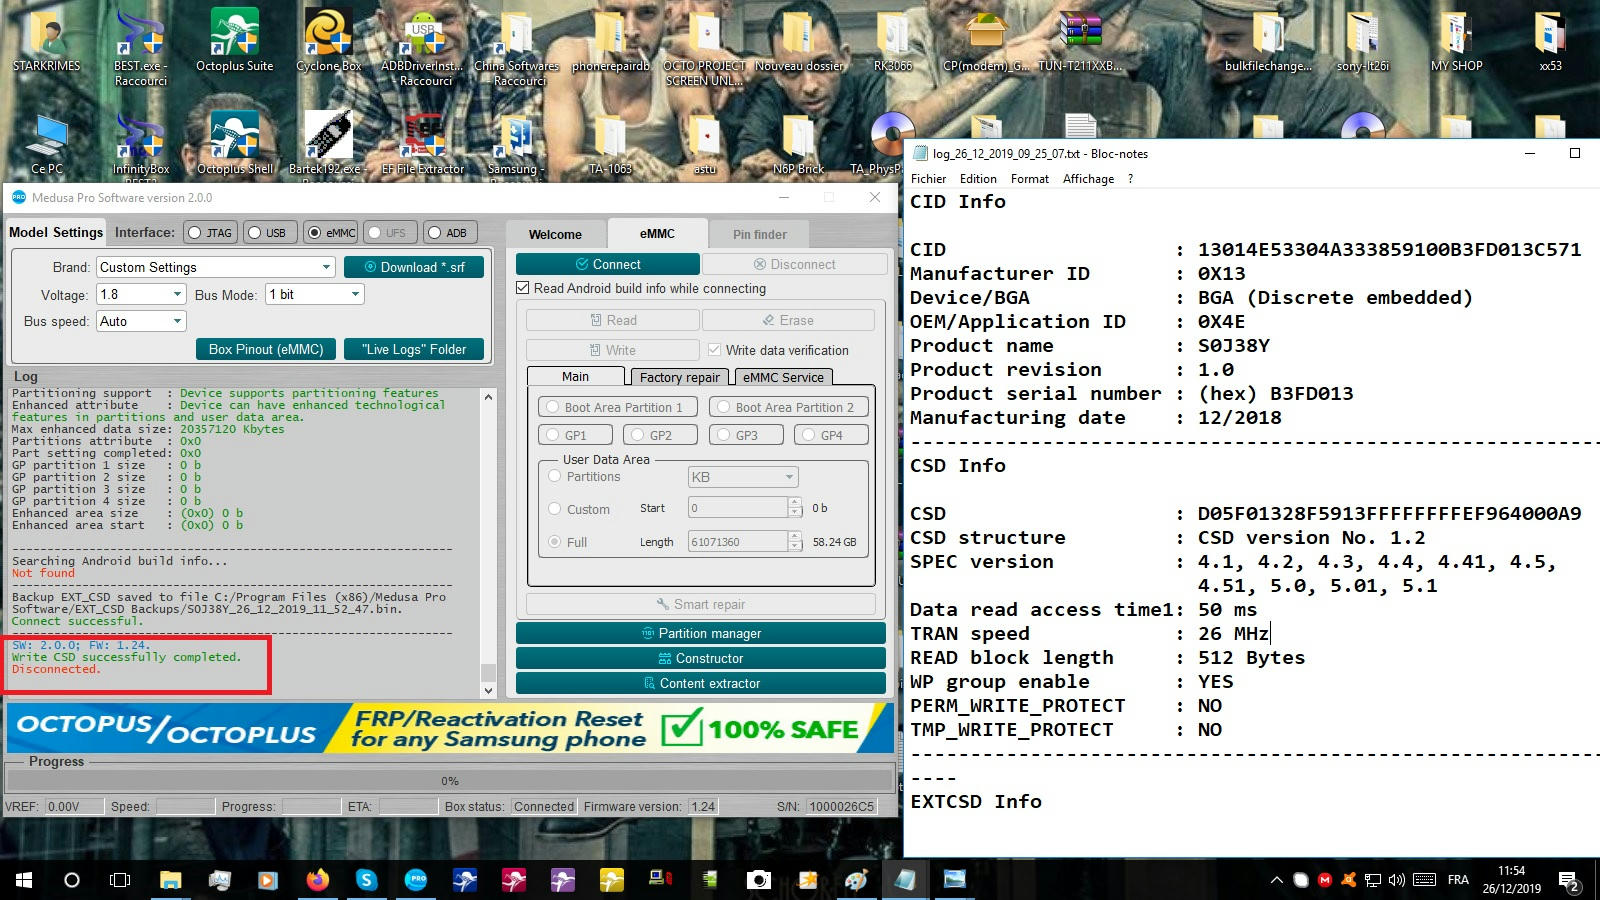Click the Connect button
The height and width of the screenshot is (900, 1600).
tap(607, 263)
